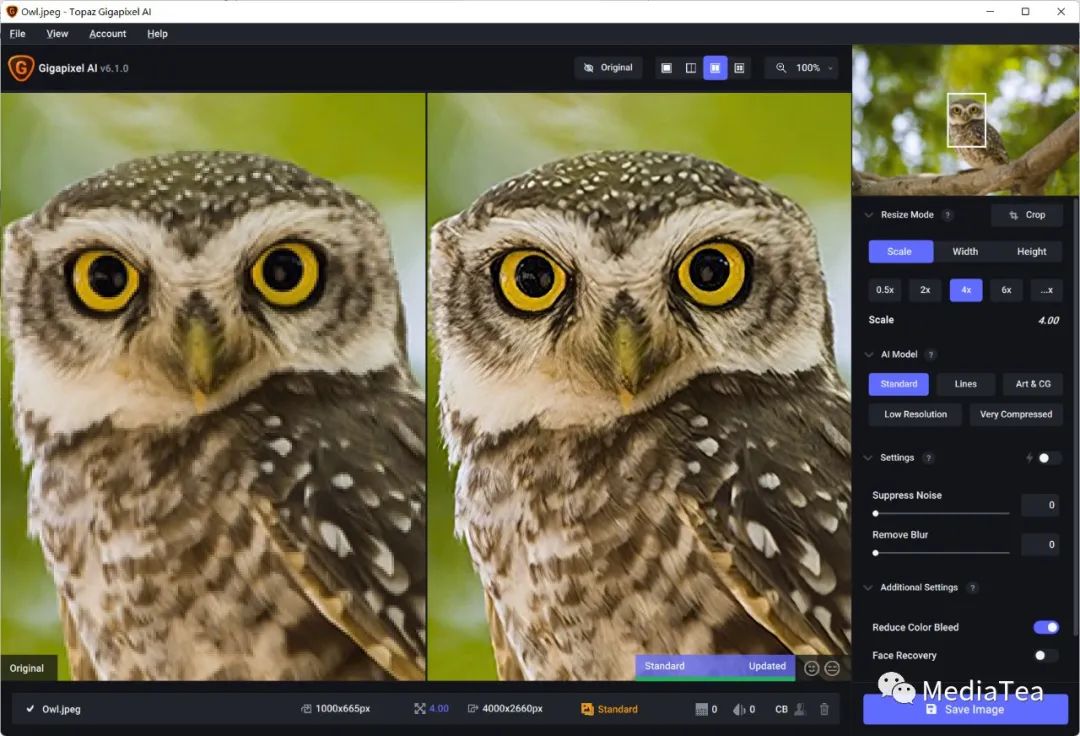Disable Reduce Color Bleed switch
The height and width of the screenshot is (736, 1080).
pos(1046,627)
